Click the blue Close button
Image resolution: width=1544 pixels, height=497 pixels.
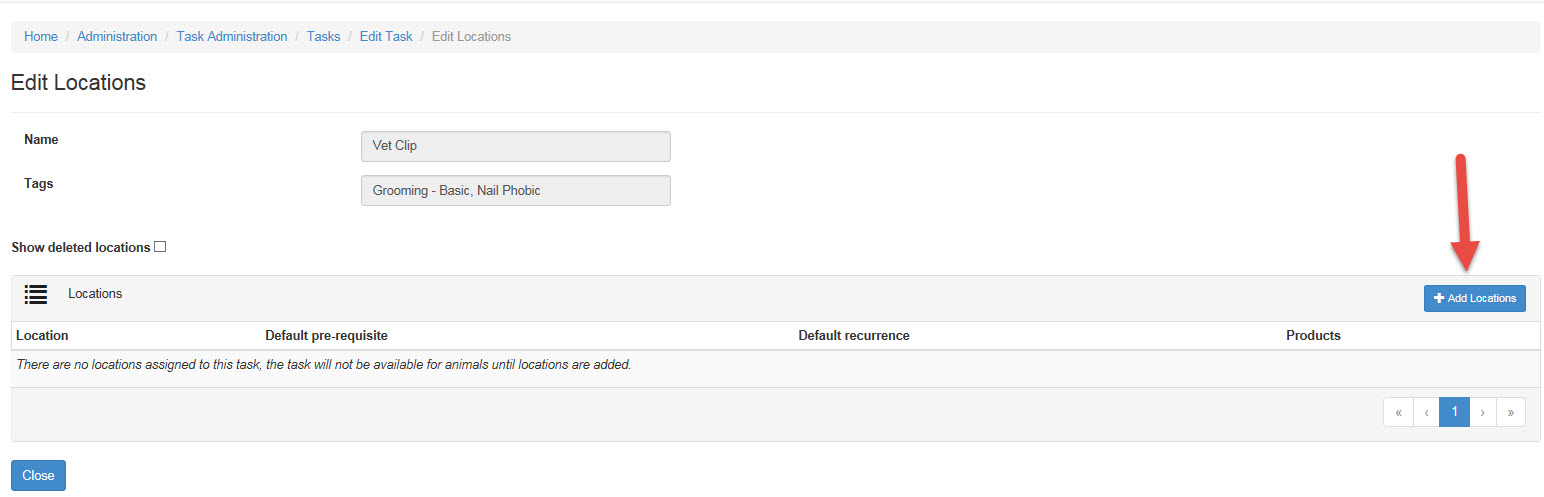click(x=38, y=476)
